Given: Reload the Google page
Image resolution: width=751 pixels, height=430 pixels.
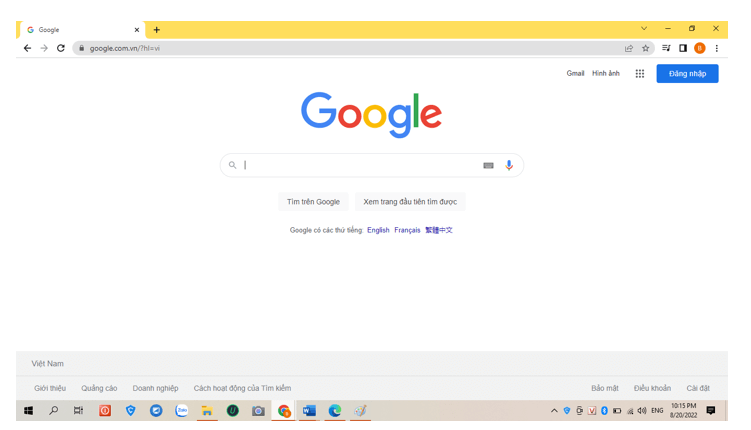Looking at the screenshot, I should click(61, 48).
